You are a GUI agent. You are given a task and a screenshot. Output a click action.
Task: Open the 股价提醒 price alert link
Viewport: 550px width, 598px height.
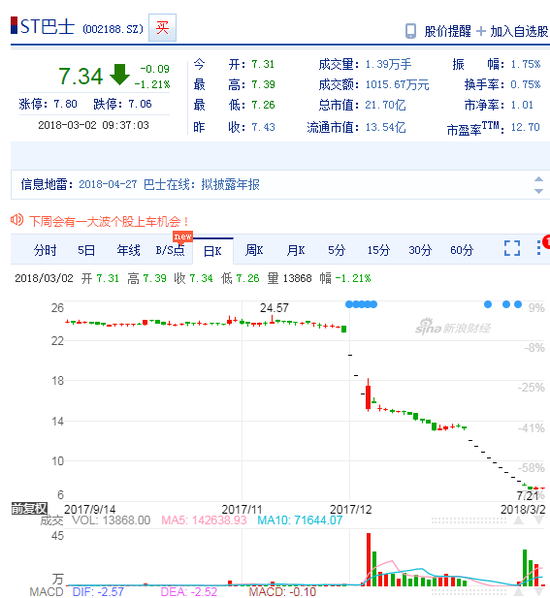(x=447, y=31)
